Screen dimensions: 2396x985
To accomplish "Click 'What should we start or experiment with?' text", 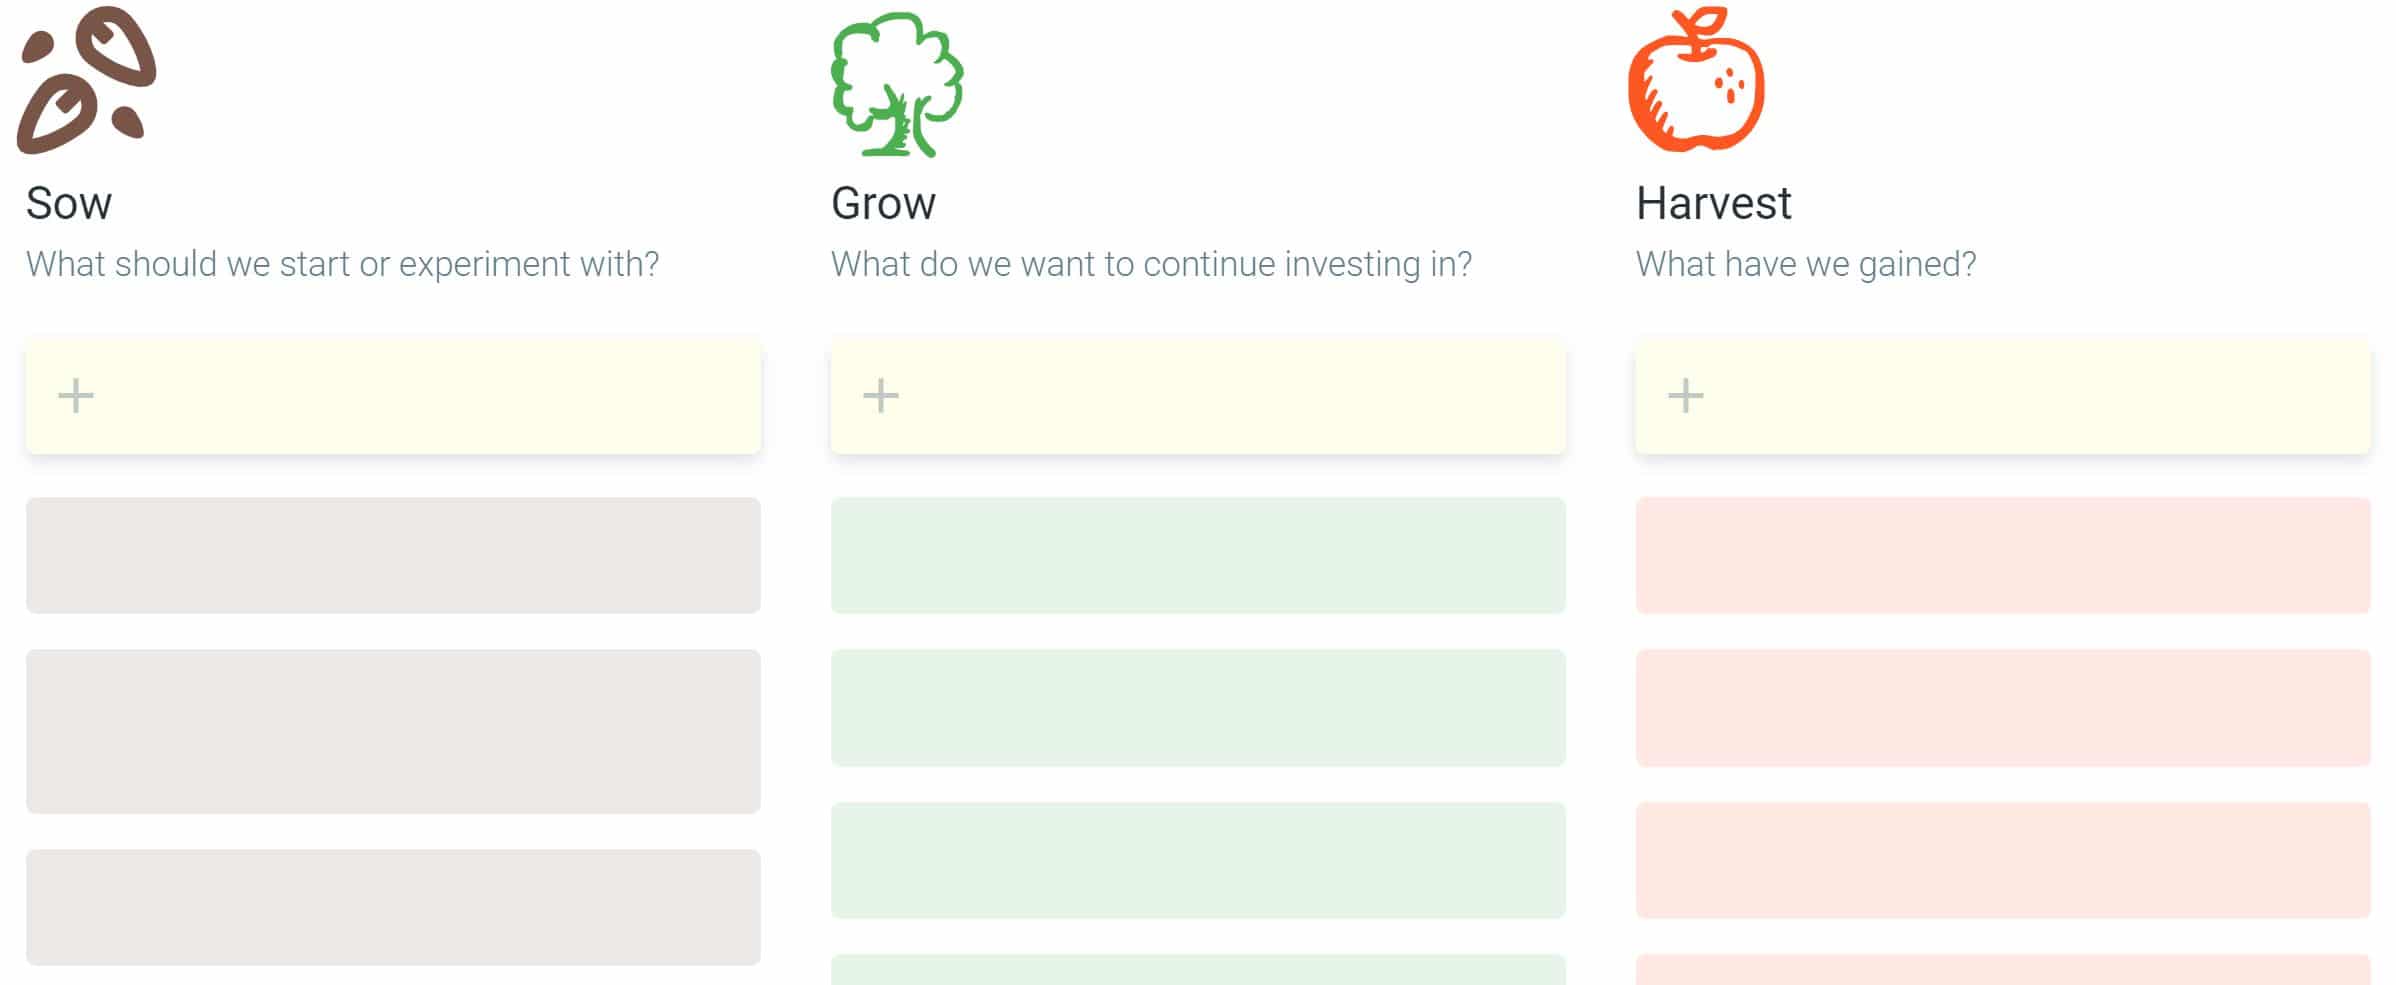I will pyautogui.click(x=343, y=264).
